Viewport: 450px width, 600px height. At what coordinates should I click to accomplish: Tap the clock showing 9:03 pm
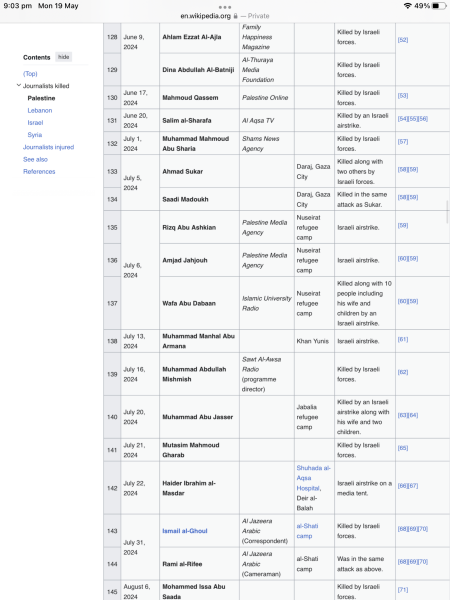point(17,6)
